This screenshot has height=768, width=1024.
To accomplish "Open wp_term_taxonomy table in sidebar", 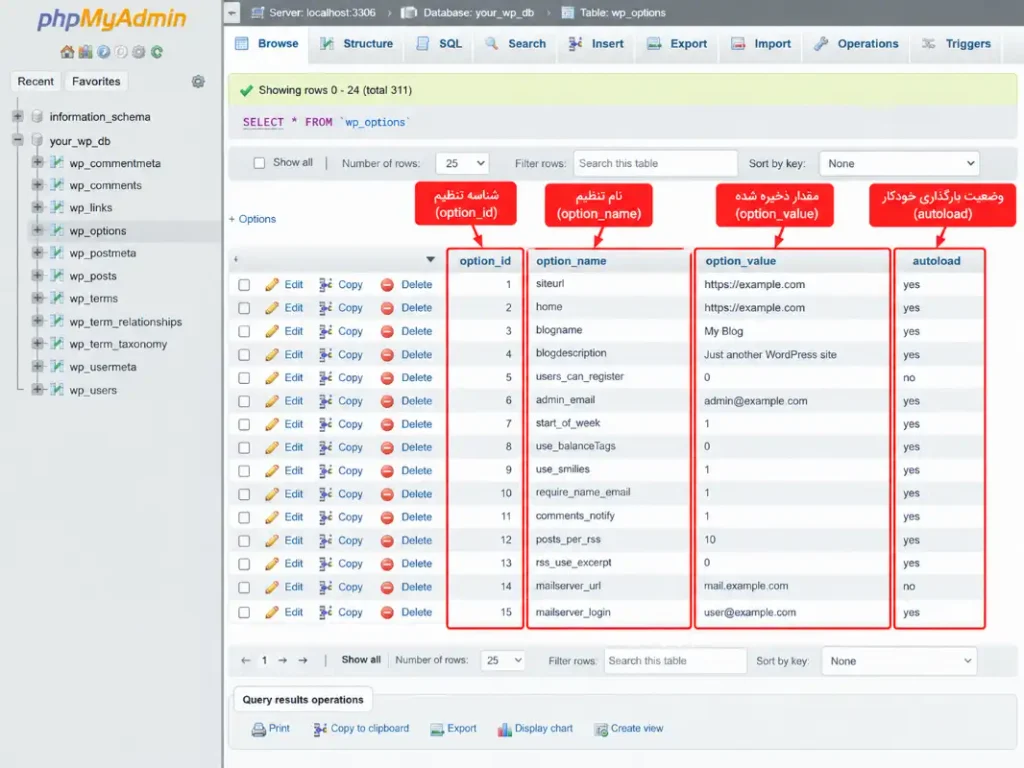I will (x=118, y=344).
